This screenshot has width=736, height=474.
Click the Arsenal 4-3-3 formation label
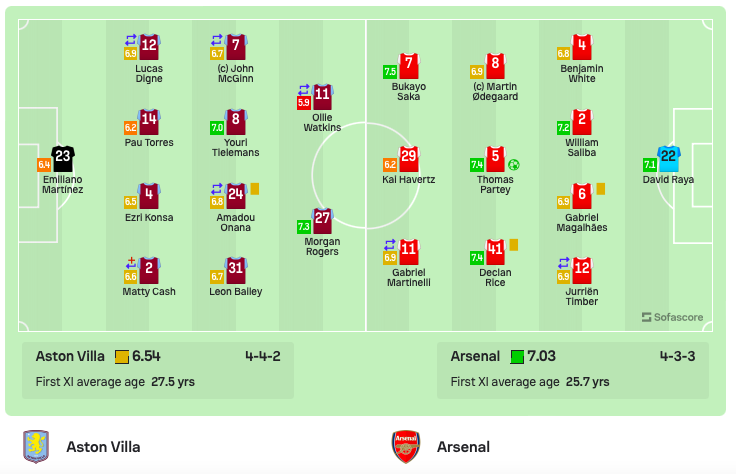point(677,356)
